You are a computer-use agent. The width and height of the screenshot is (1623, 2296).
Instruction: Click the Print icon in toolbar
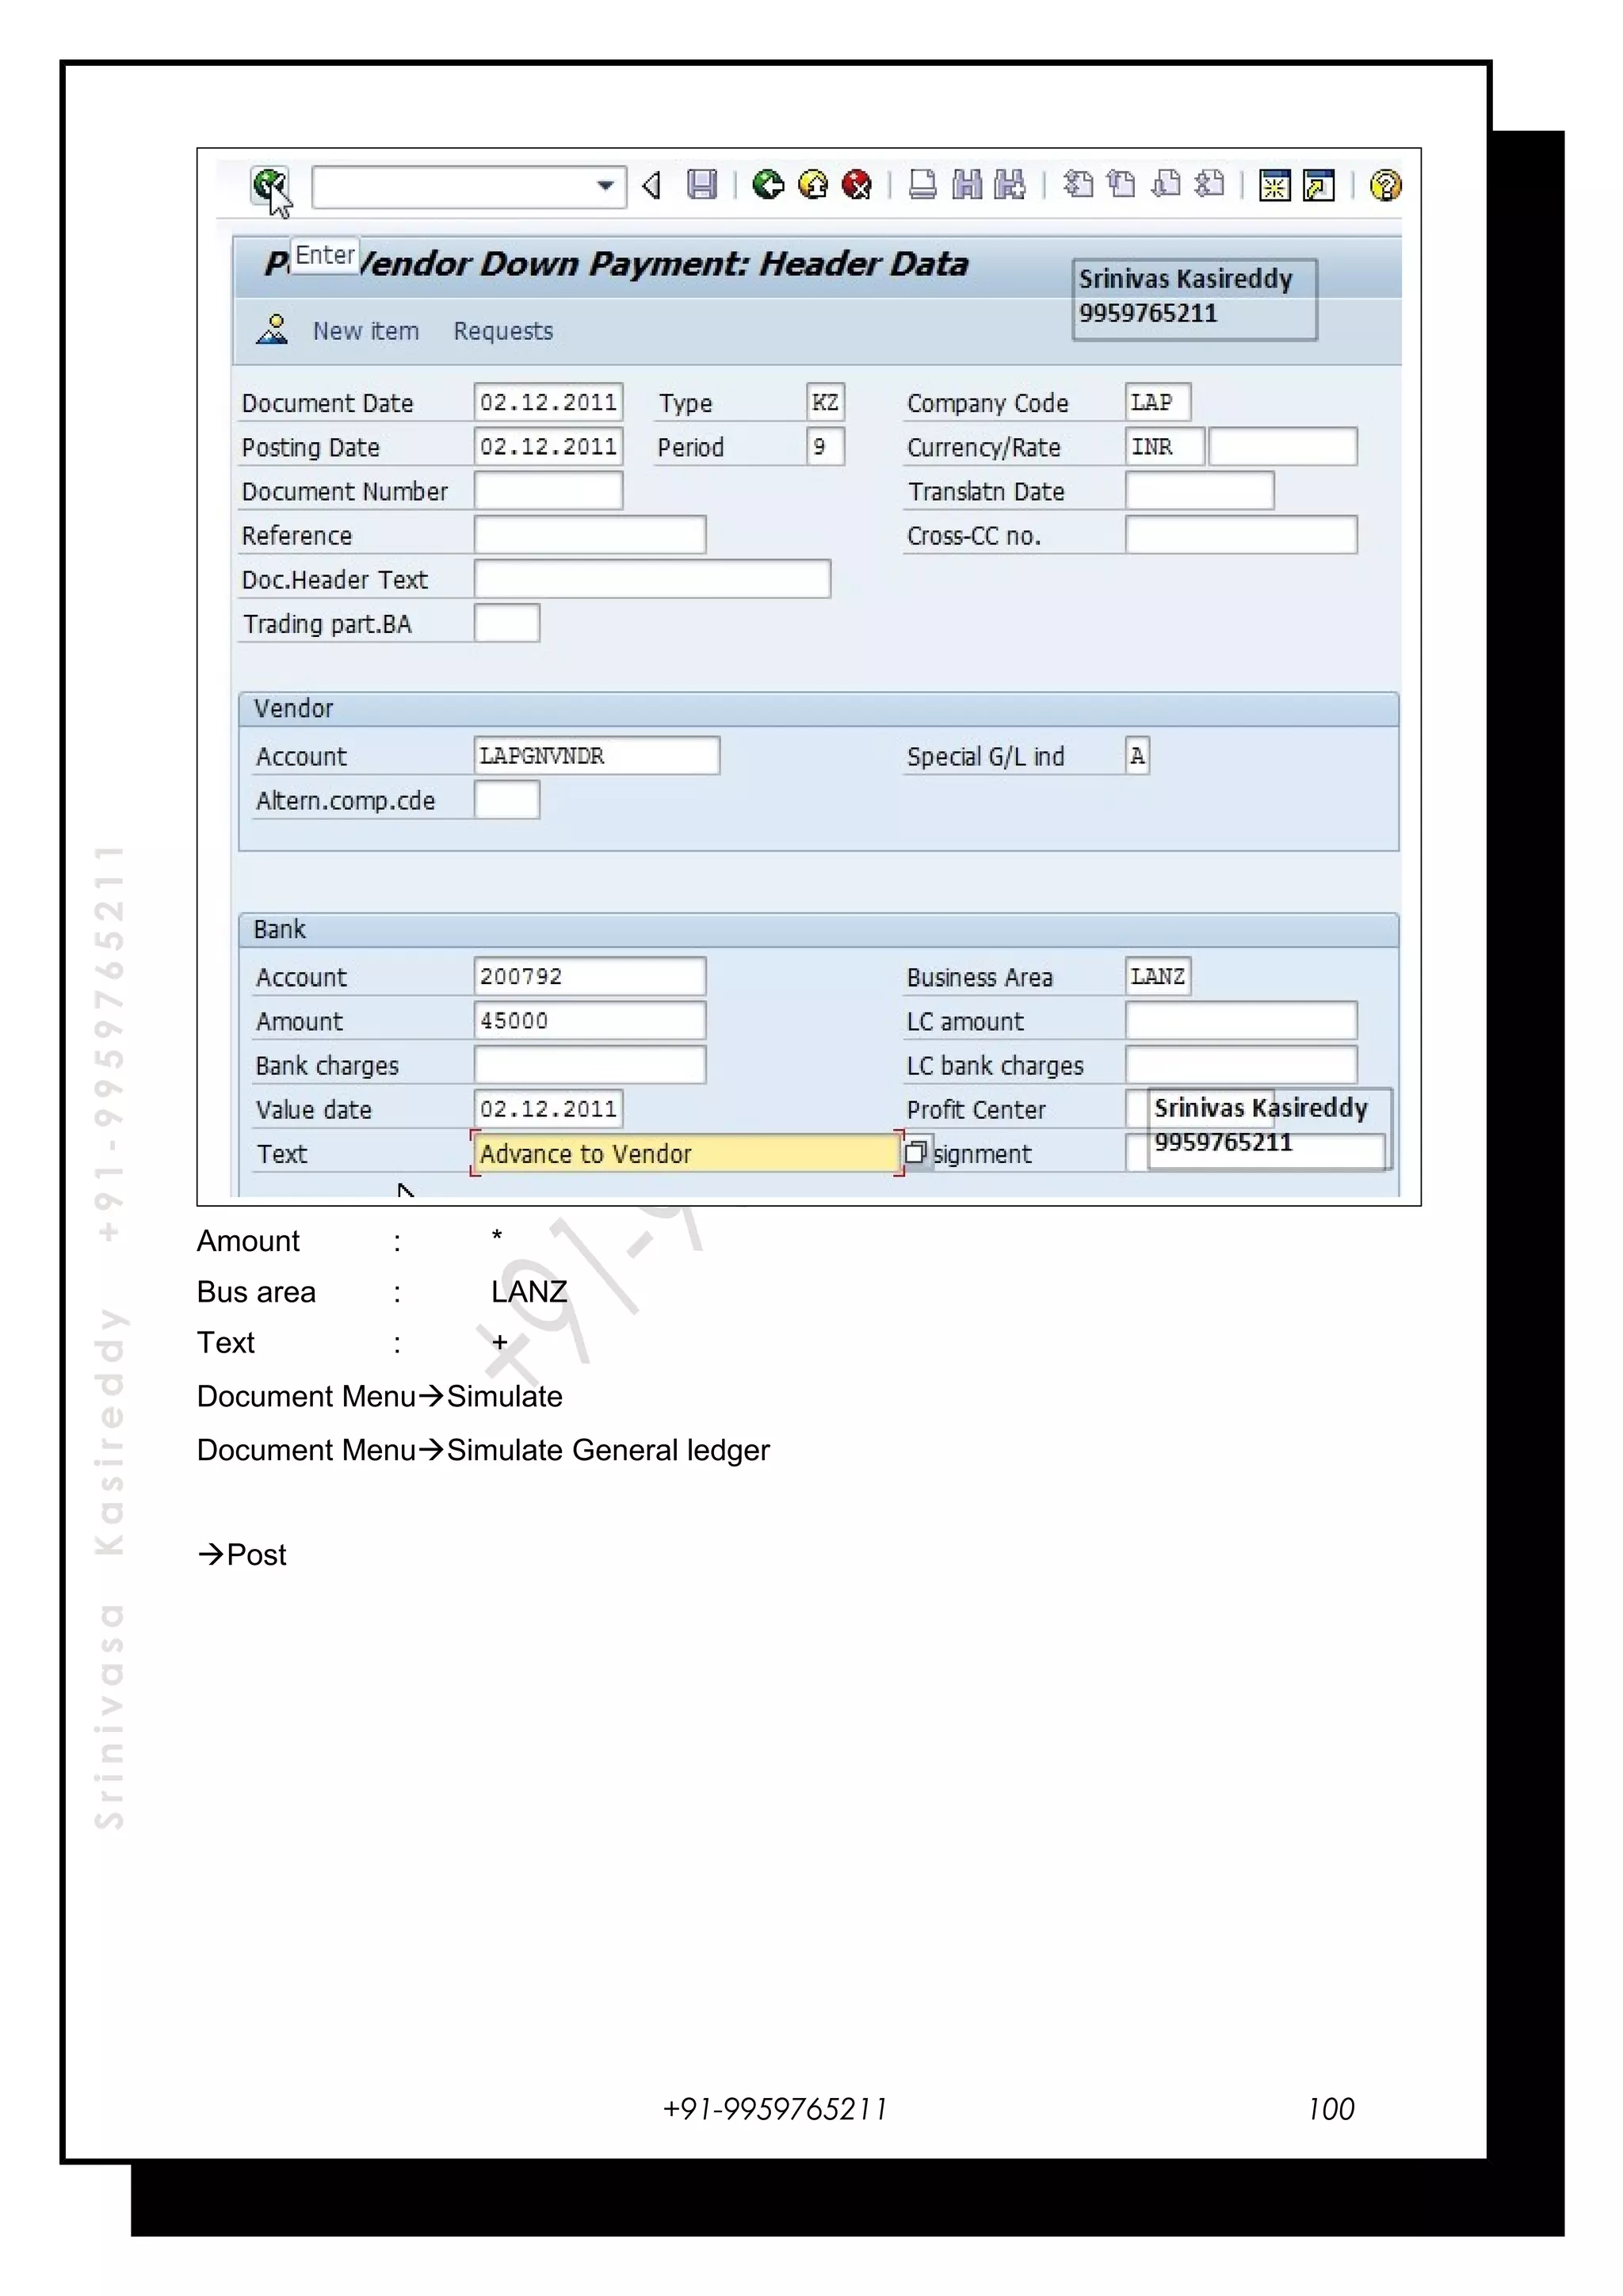point(922,185)
